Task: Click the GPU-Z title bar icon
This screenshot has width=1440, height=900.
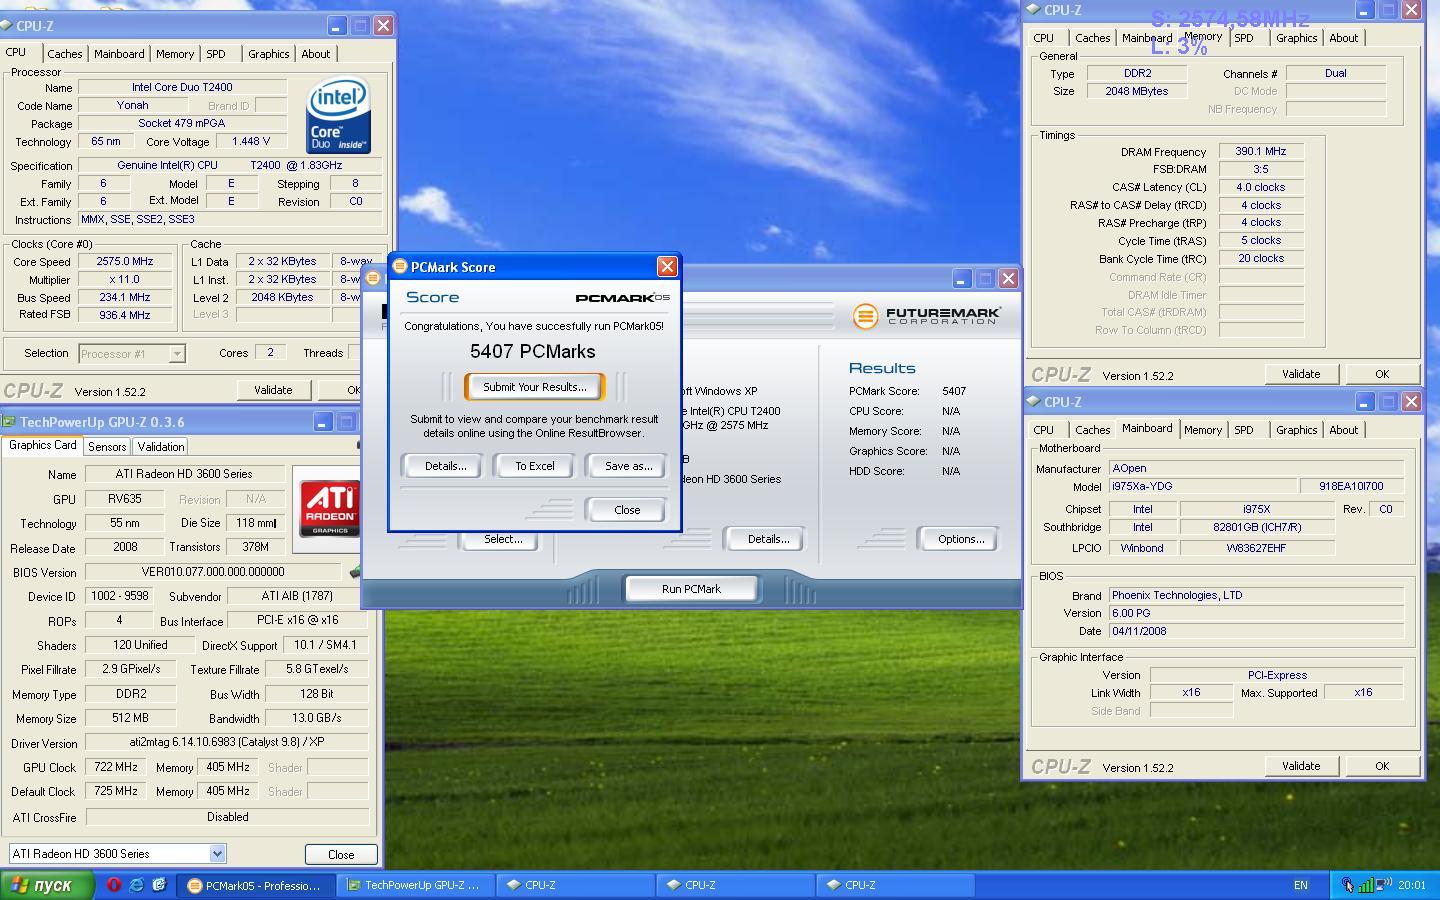Action: [x=9, y=422]
